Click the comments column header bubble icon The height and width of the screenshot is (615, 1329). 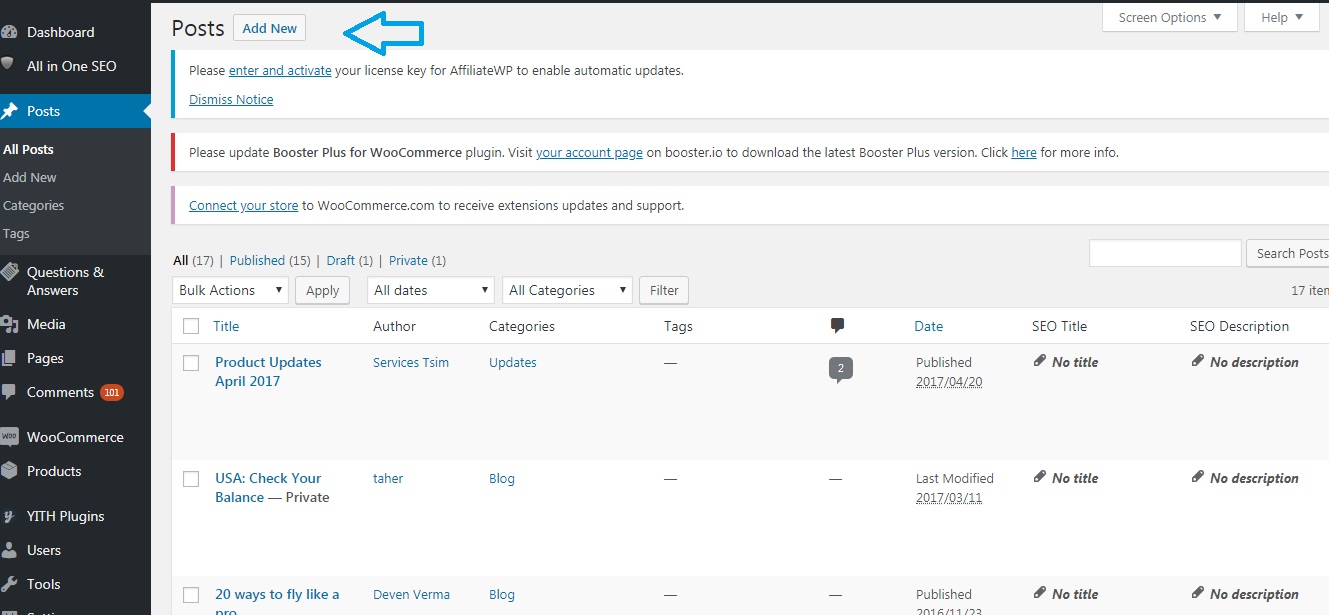(x=837, y=326)
